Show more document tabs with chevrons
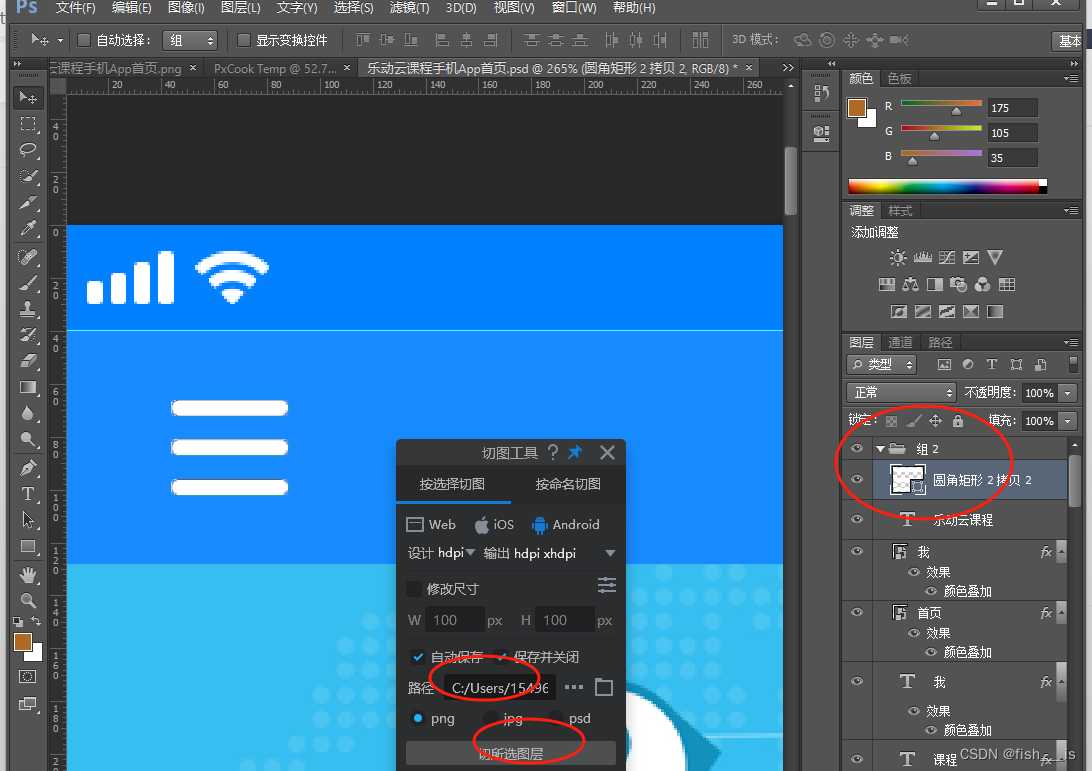The image size is (1092, 771). 788,68
